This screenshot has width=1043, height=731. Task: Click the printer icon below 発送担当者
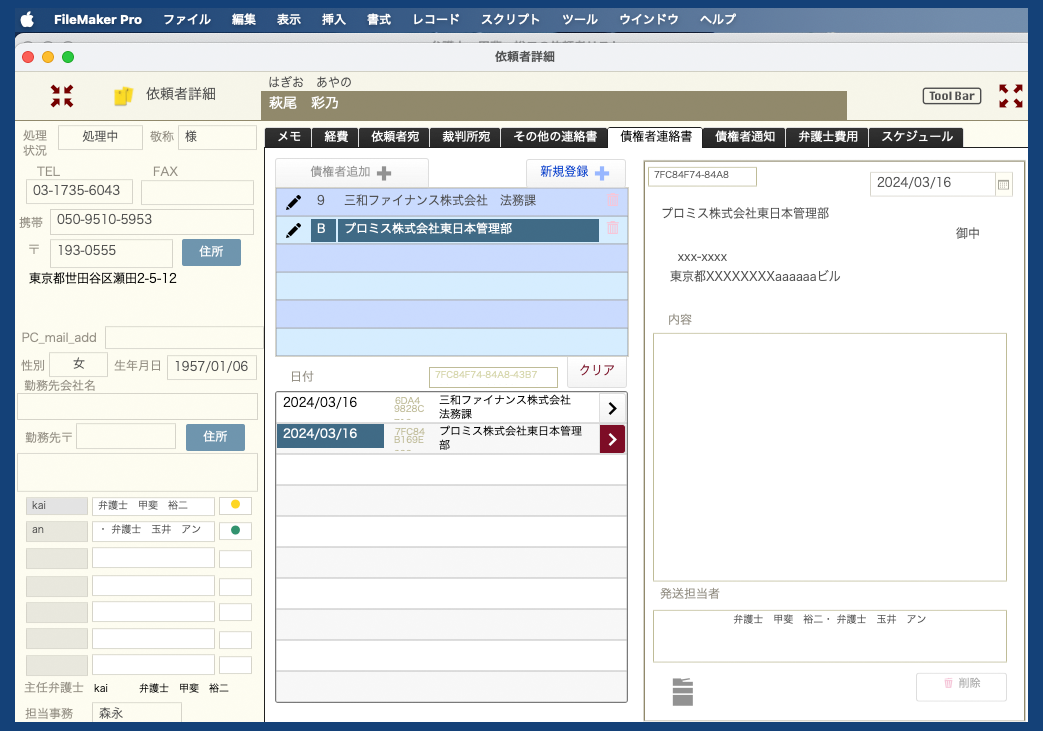[683, 691]
